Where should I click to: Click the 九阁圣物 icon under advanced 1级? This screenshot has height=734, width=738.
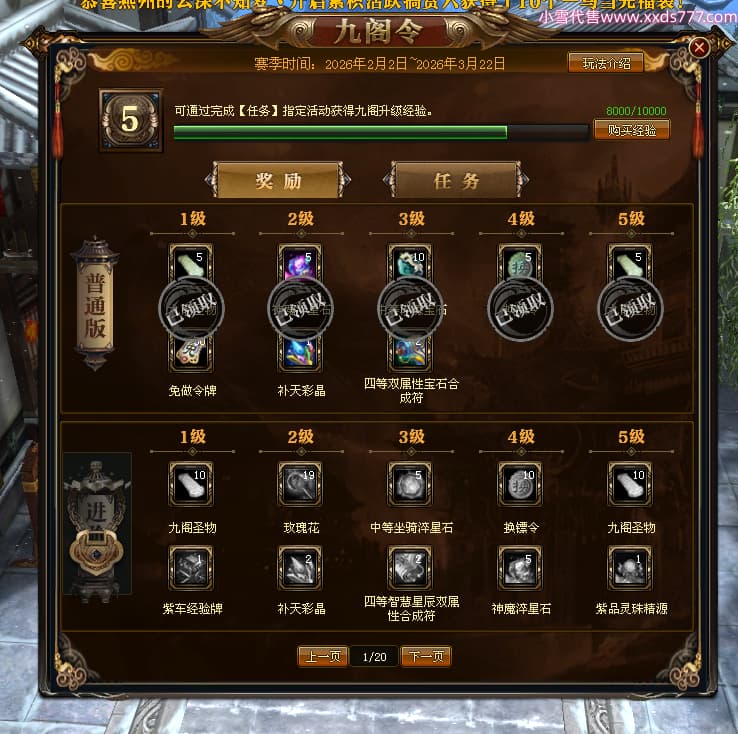[x=191, y=484]
